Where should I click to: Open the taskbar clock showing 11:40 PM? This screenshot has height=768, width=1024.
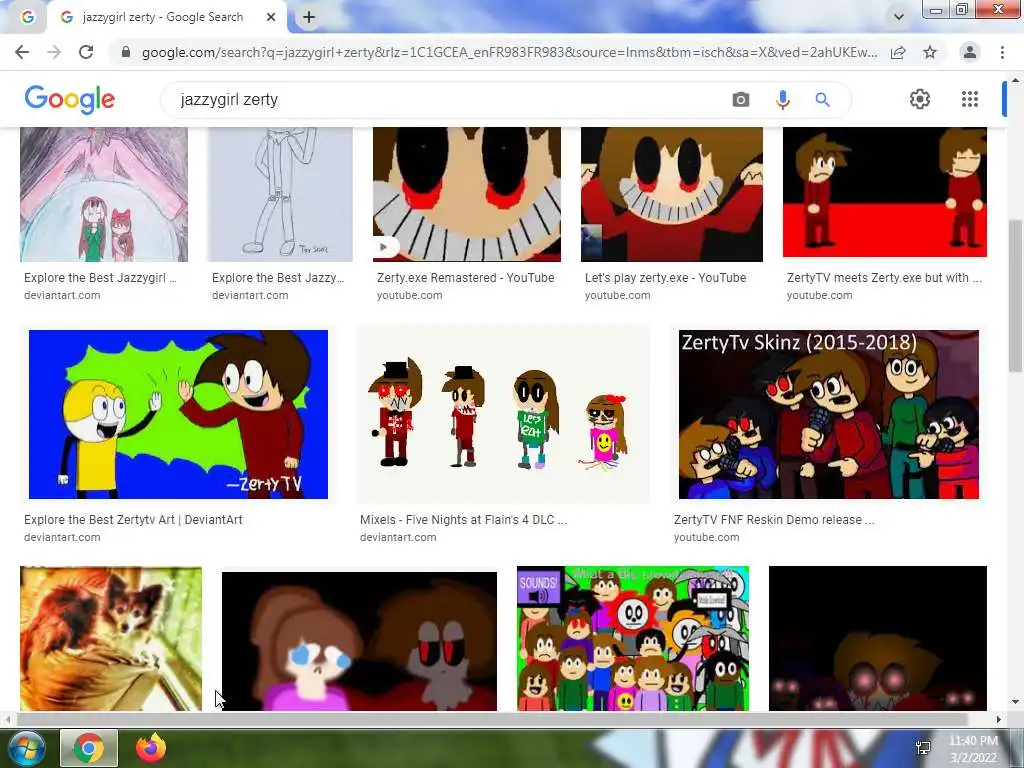(973, 749)
